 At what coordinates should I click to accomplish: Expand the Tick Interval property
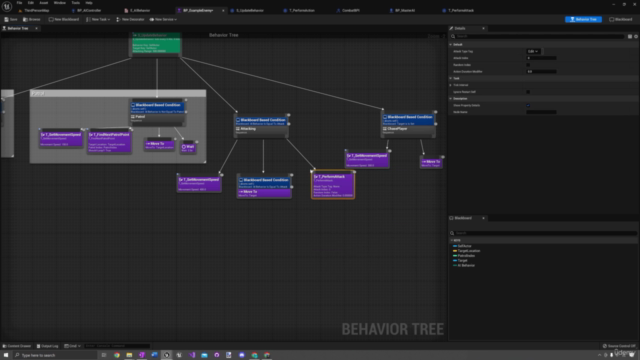[451, 85]
